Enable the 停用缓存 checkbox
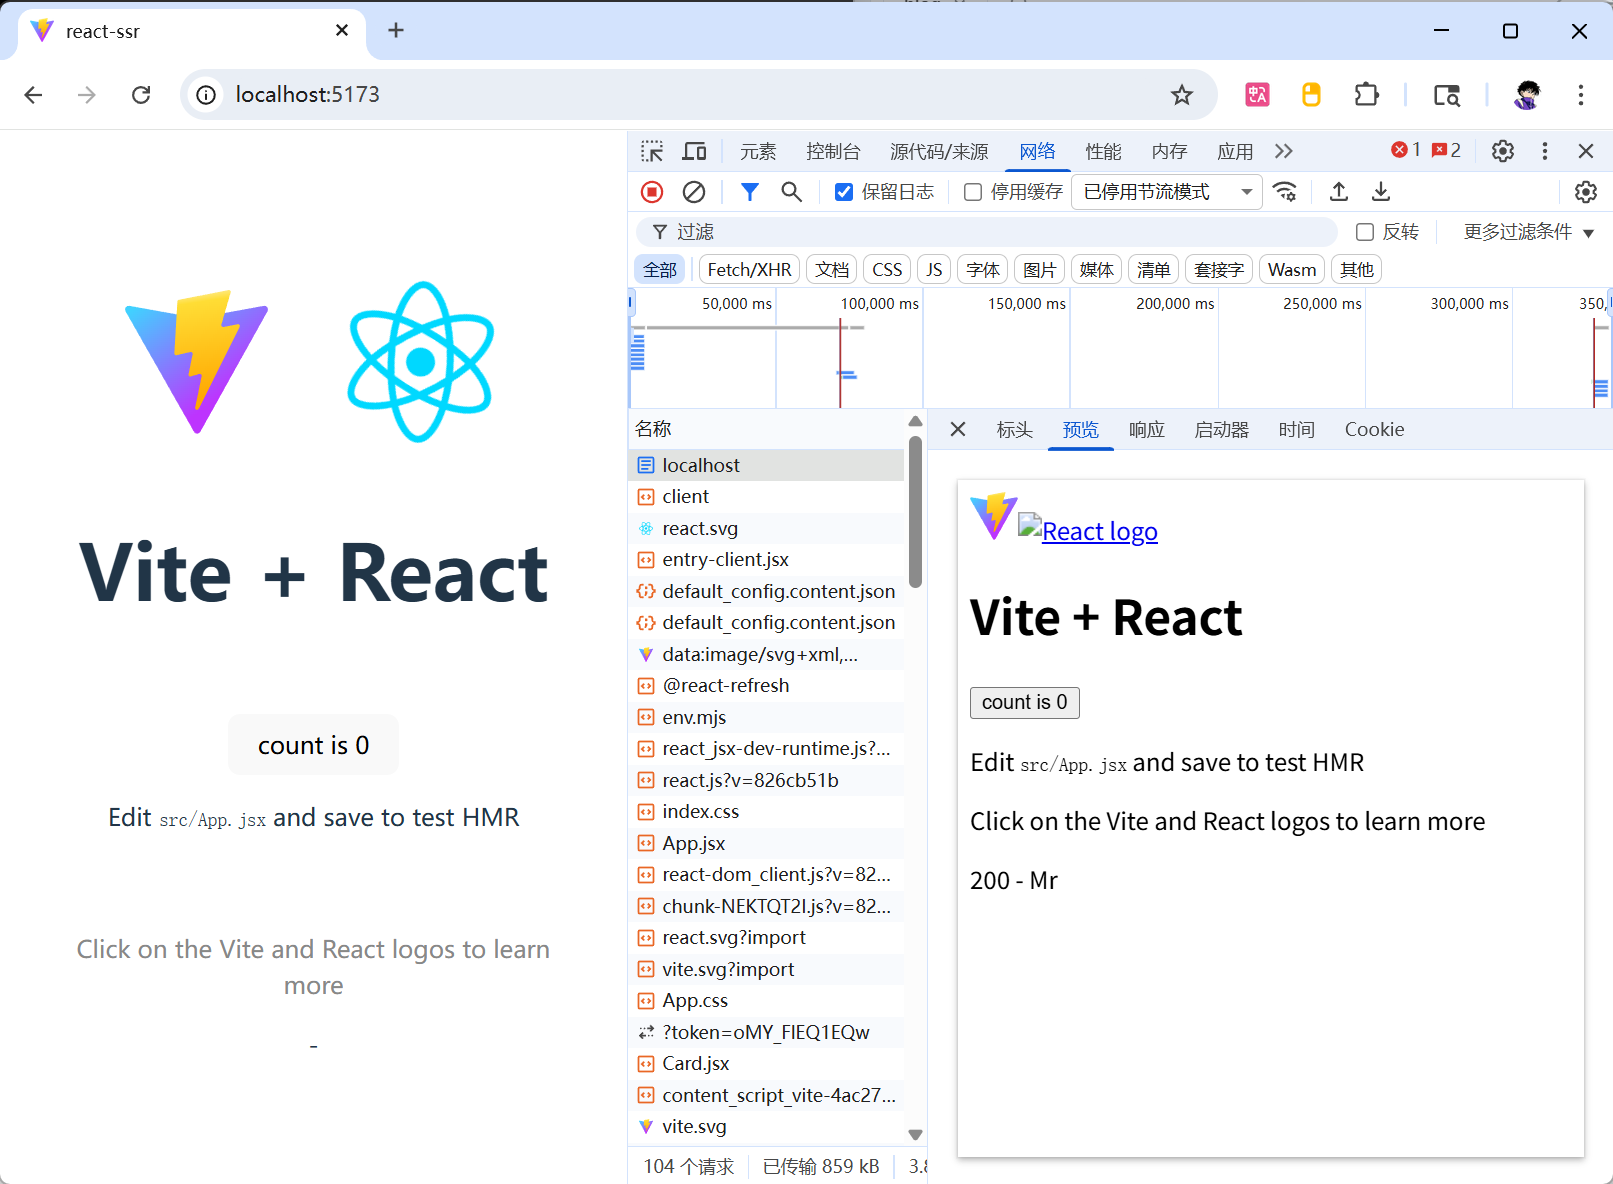The width and height of the screenshot is (1613, 1184). tap(973, 192)
